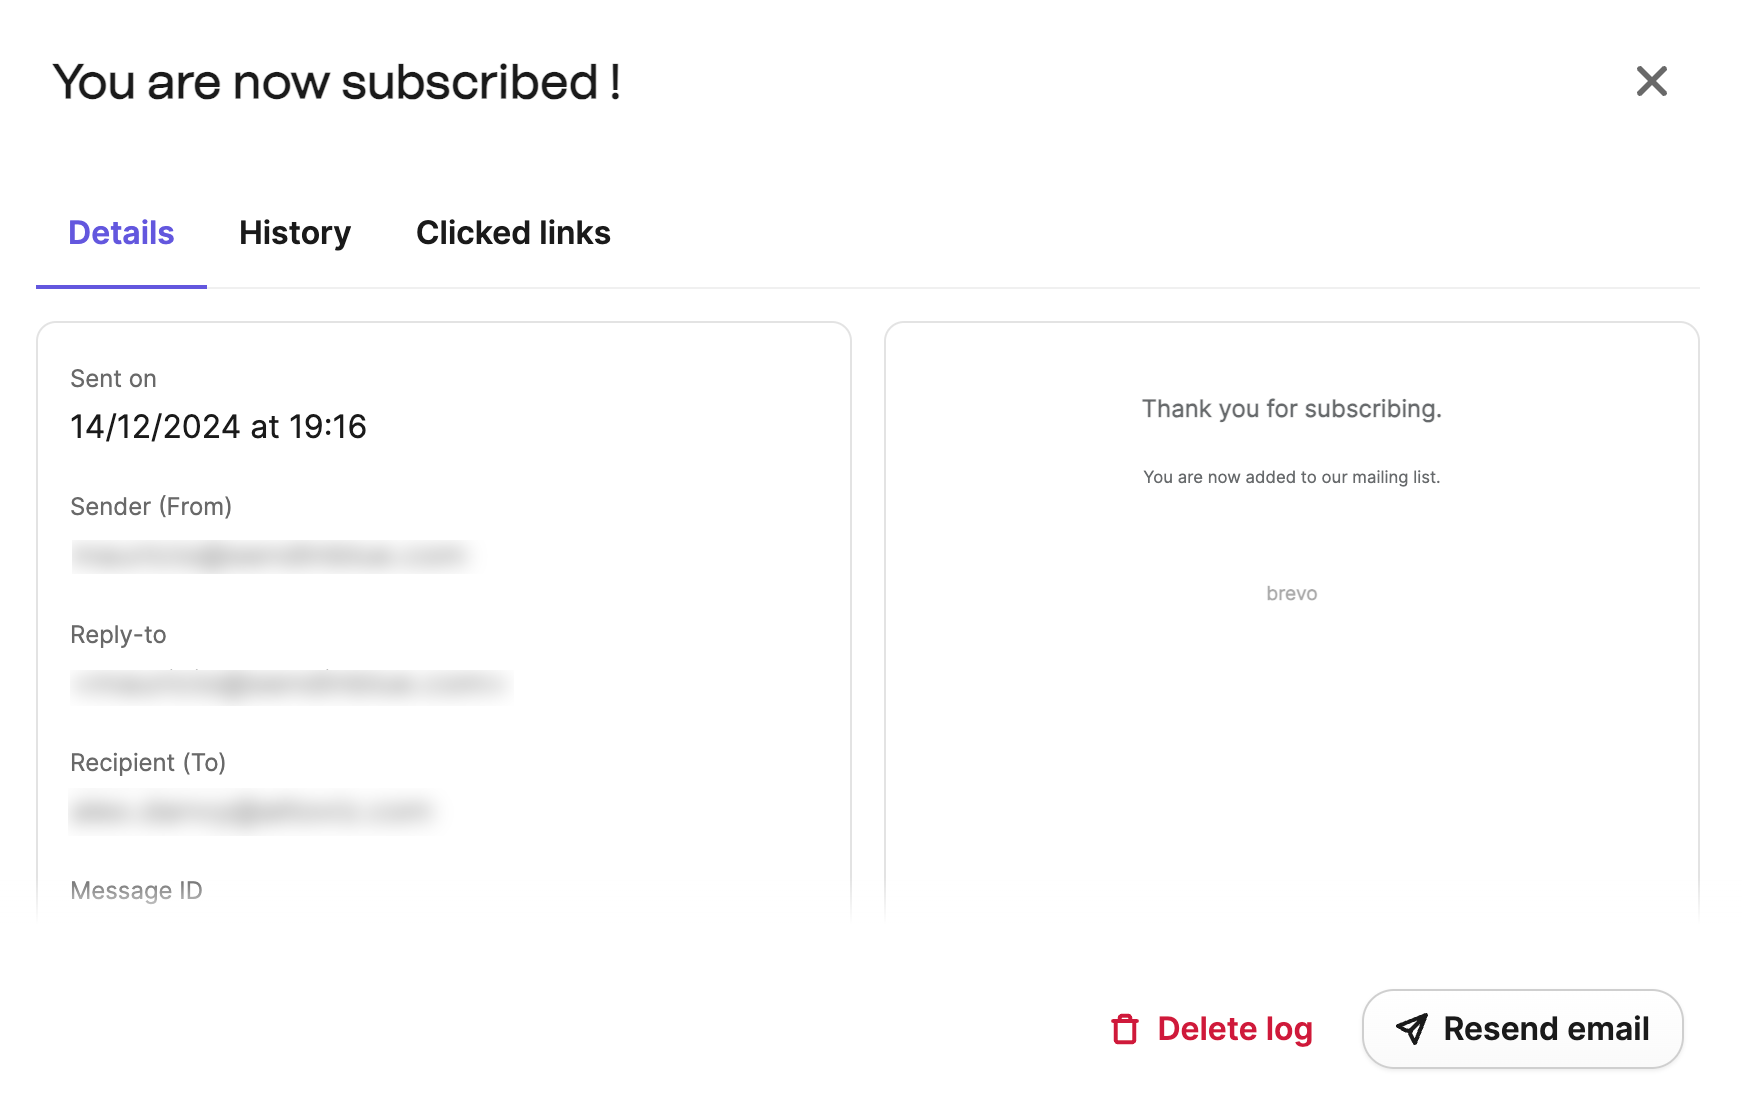Open the Clicked links tab

[513, 233]
